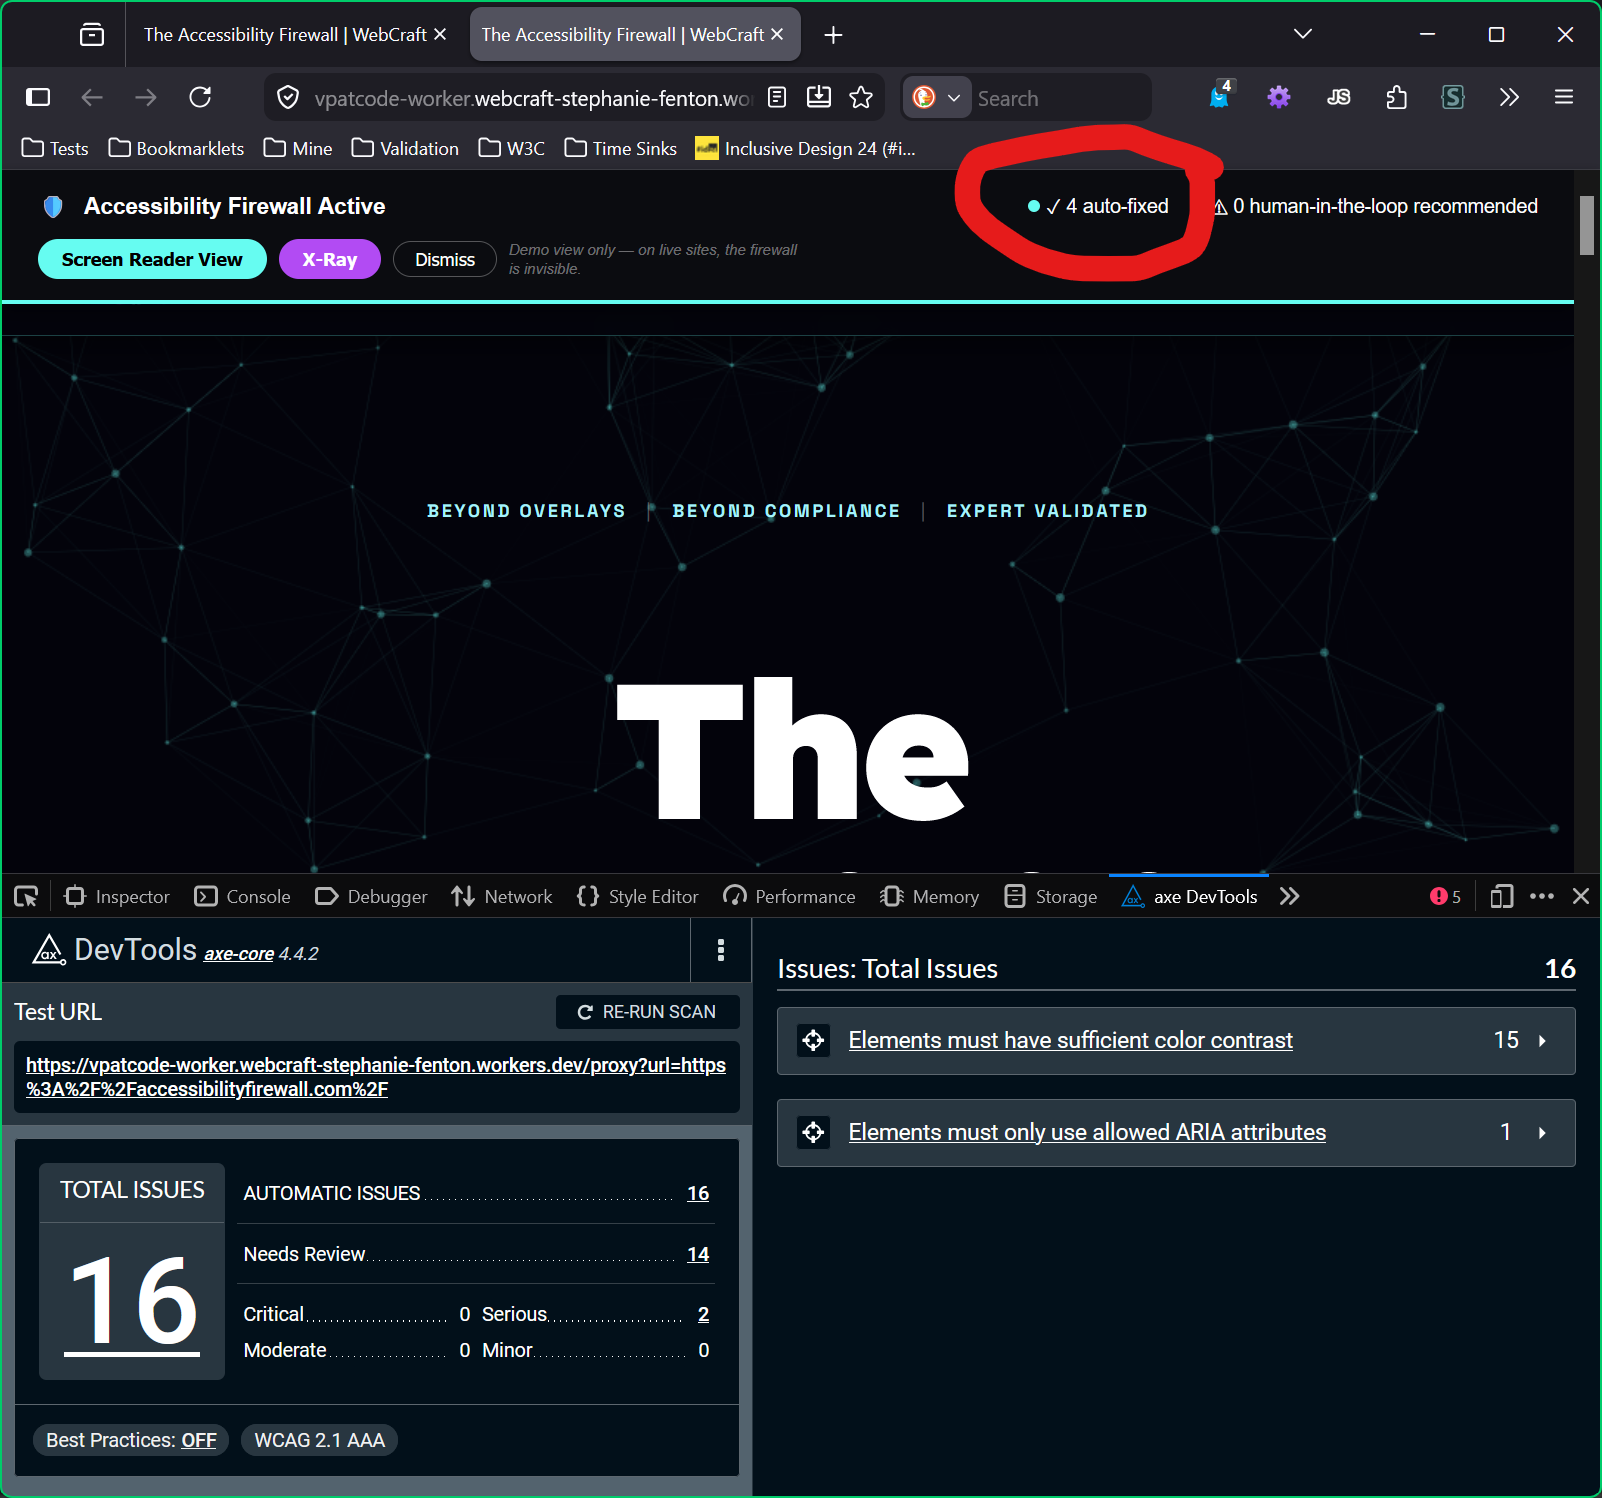
Task: Open the Tests bookmarks folder
Action: pyautogui.click(x=55, y=149)
